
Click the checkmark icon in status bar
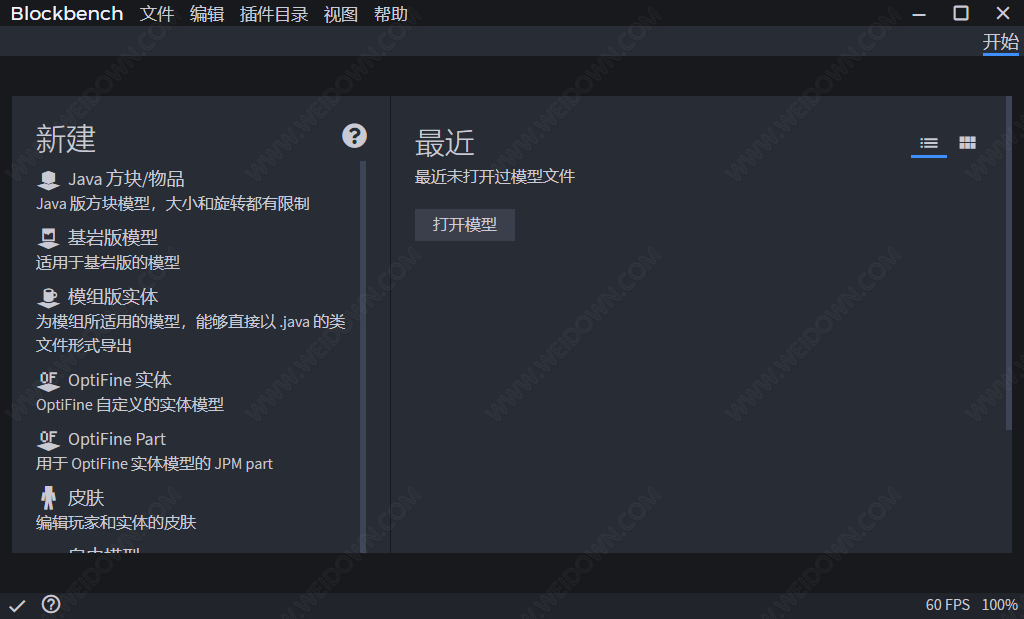[x=18, y=606]
